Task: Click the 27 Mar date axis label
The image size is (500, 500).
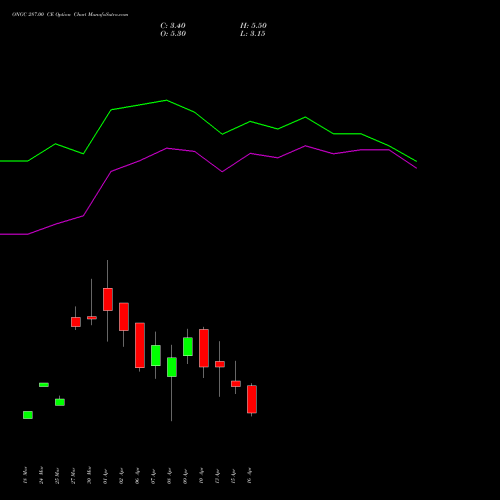Action: [73, 475]
